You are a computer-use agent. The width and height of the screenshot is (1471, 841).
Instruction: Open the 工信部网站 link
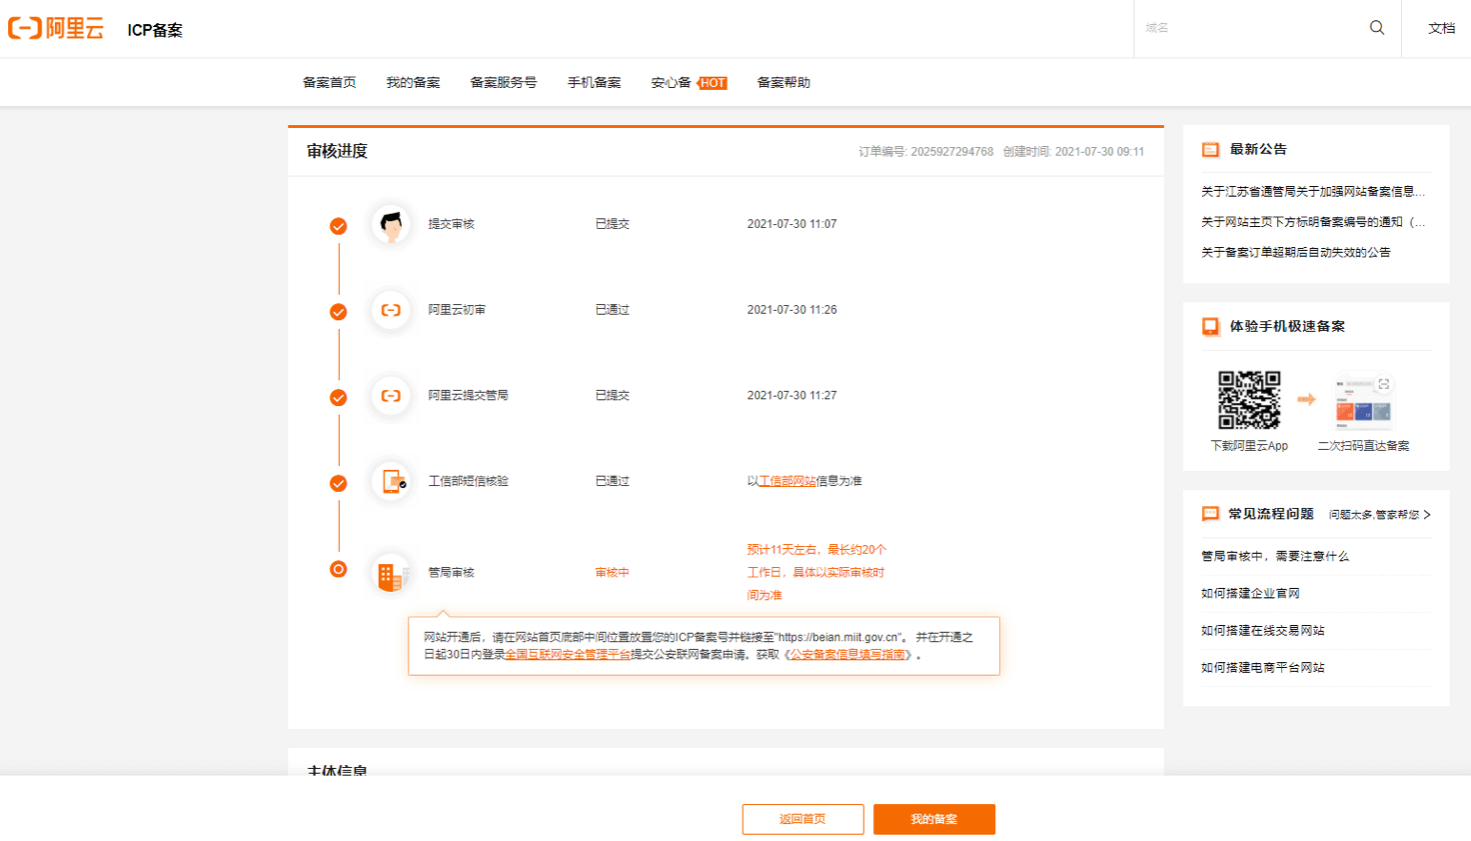[x=787, y=481]
